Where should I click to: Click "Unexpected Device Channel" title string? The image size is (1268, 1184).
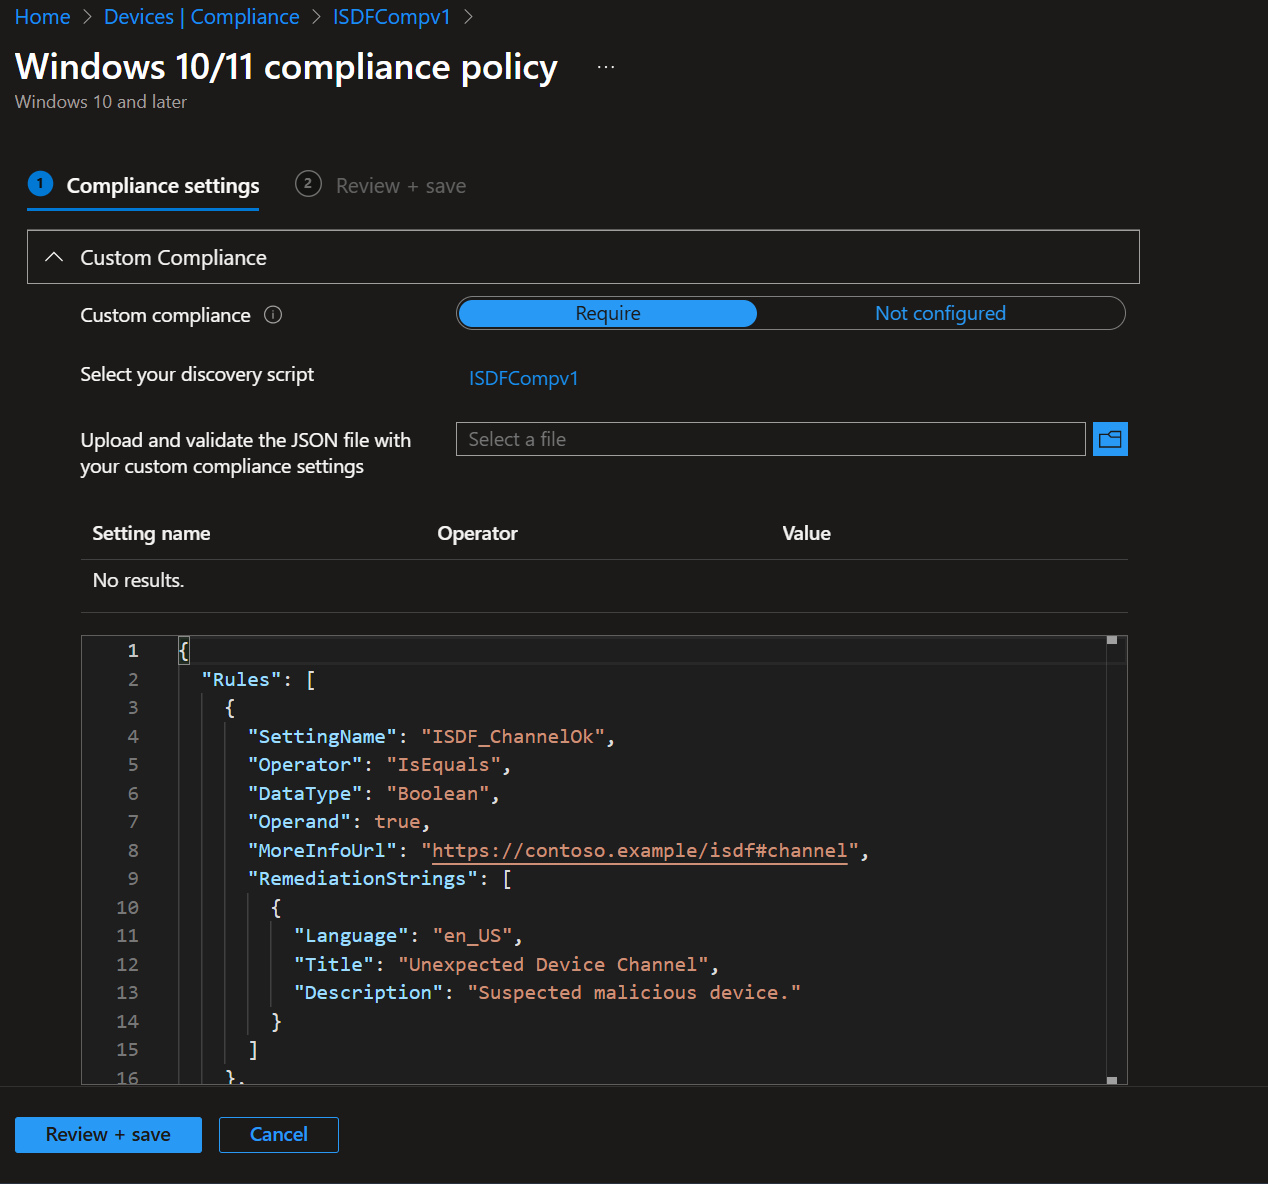[x=553, y=964]
